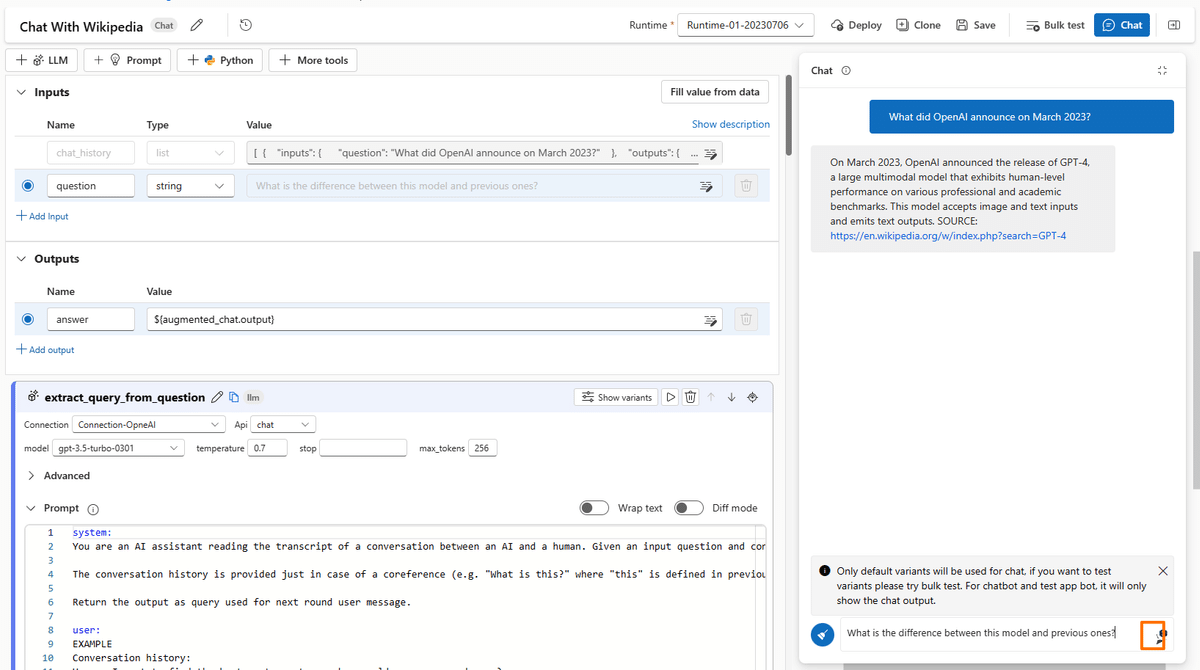1200x670 pixels.
Task: Click the Chat badge beside the flow title
Action: (x=163, y=25)
